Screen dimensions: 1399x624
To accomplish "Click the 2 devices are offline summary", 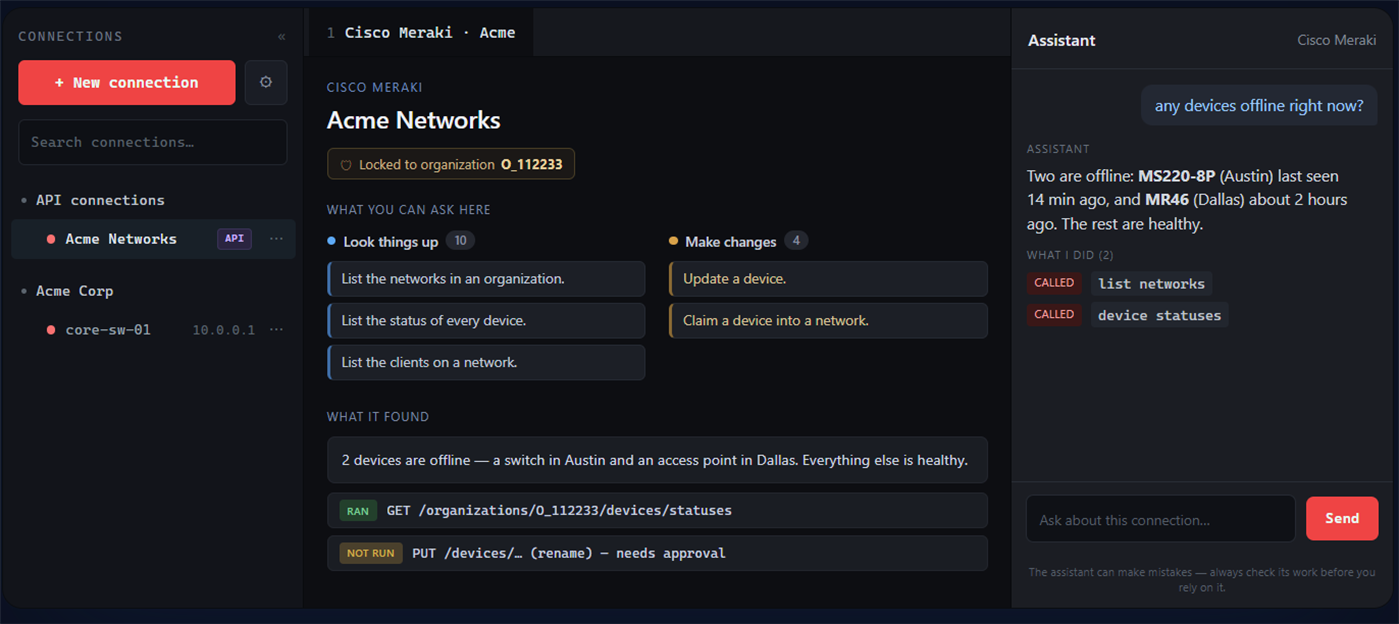I will pos(657,460).
